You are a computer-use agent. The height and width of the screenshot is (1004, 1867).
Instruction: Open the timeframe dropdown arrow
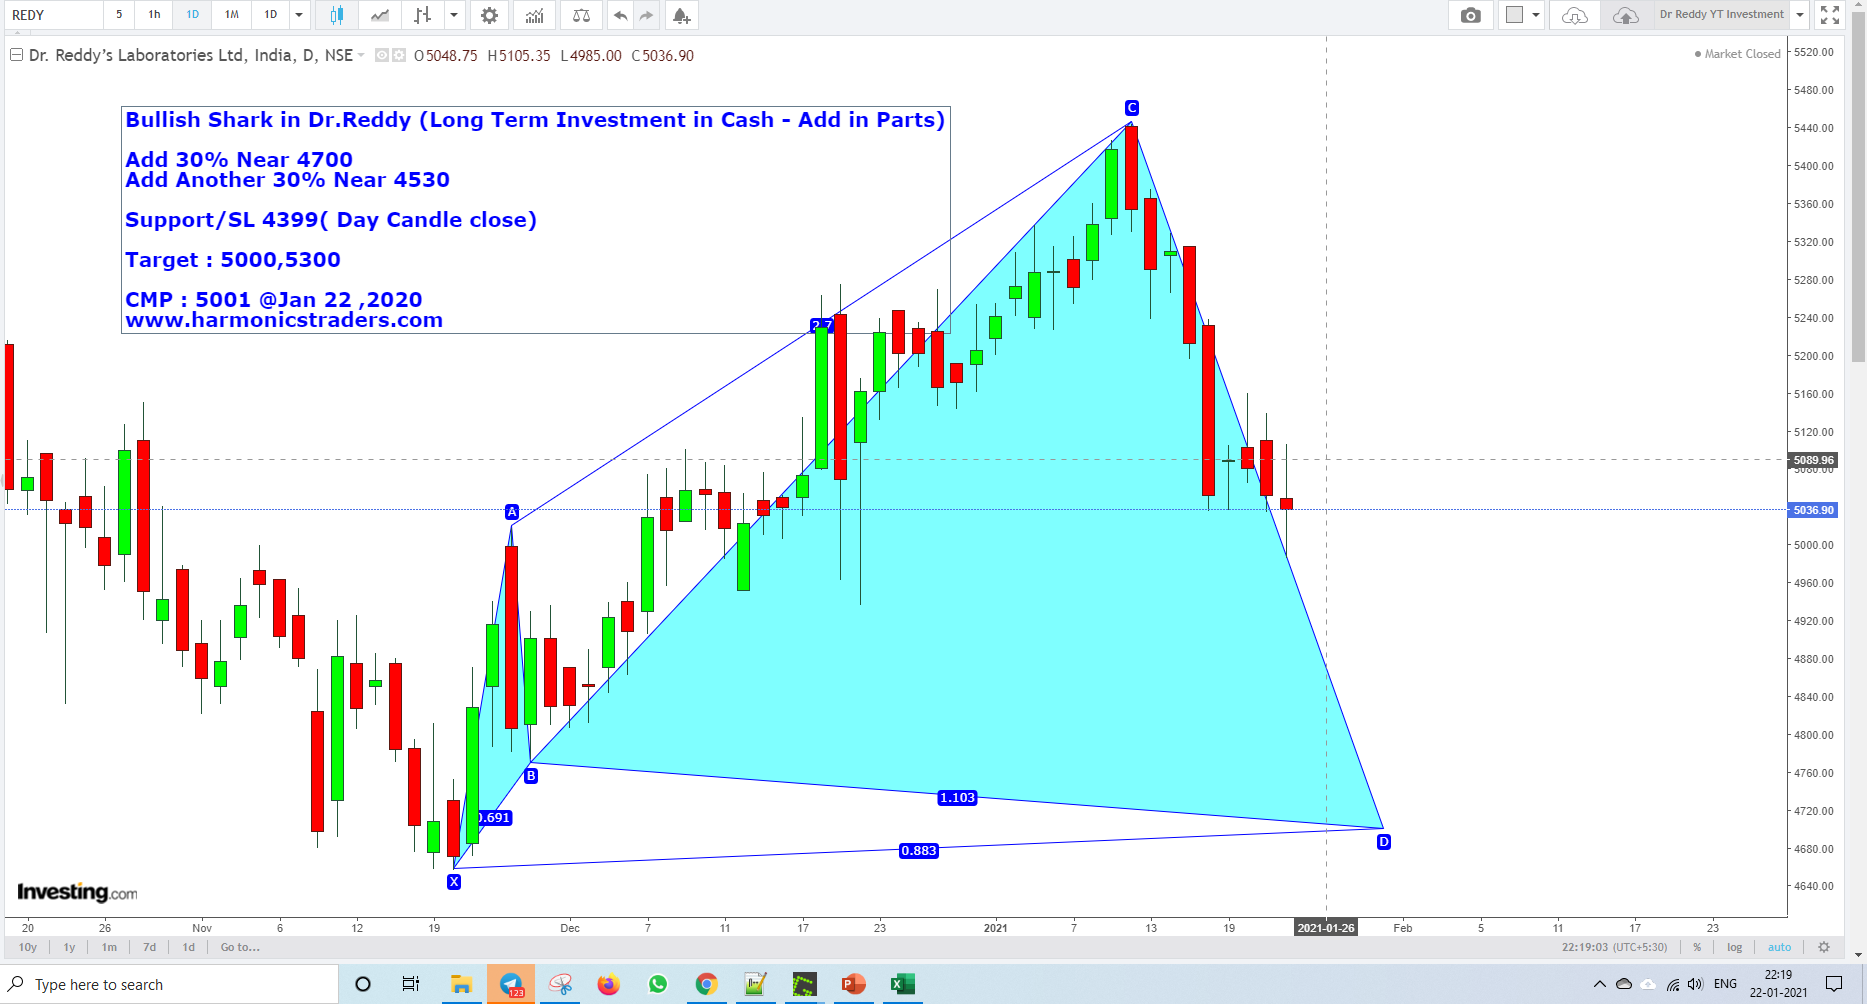pos(297,15)
